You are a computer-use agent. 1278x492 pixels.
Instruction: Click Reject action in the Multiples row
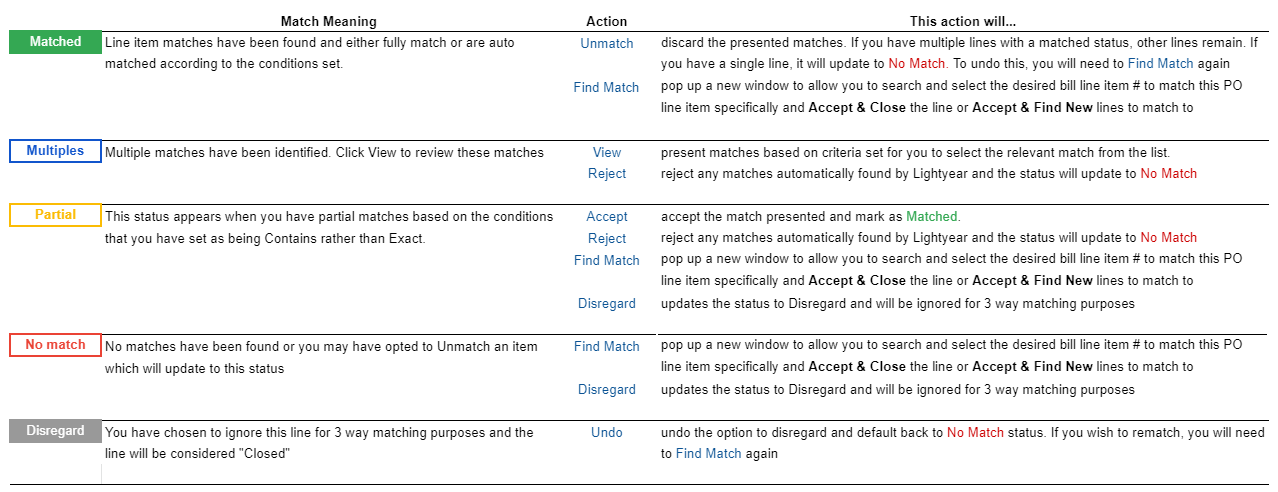[607, 173]
